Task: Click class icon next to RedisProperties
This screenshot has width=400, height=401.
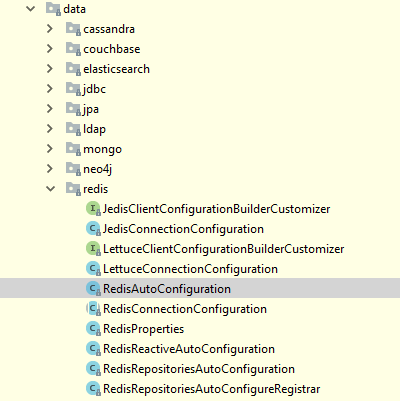Action: tap(93, 329)
